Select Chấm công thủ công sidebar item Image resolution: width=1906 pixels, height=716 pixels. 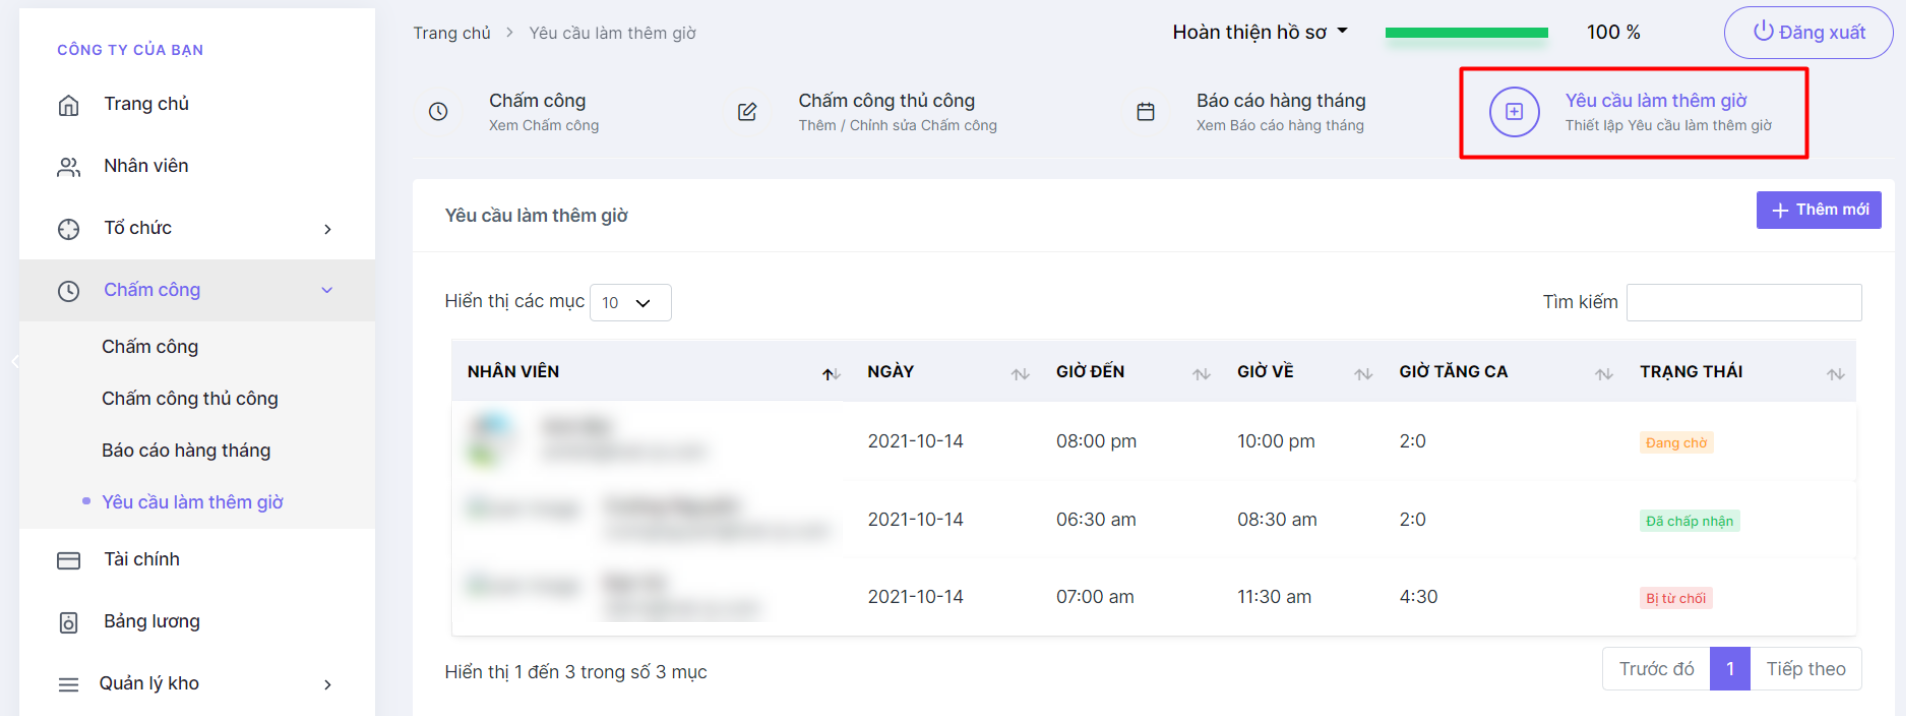point(190,398)
